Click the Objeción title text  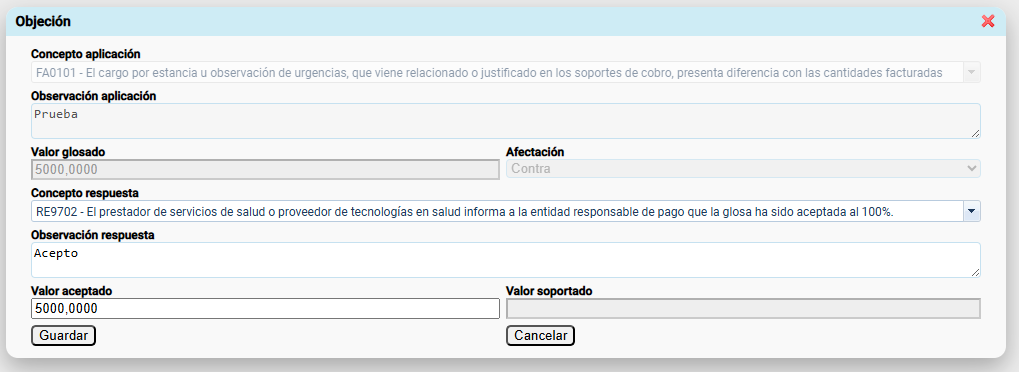click(43, 21)
